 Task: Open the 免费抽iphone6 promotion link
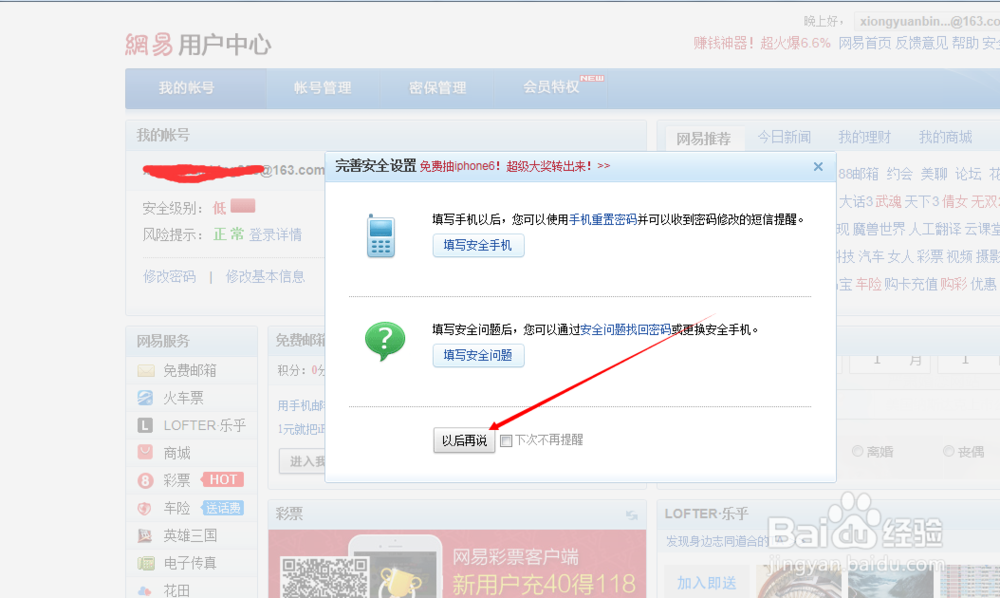click(515, 166)
